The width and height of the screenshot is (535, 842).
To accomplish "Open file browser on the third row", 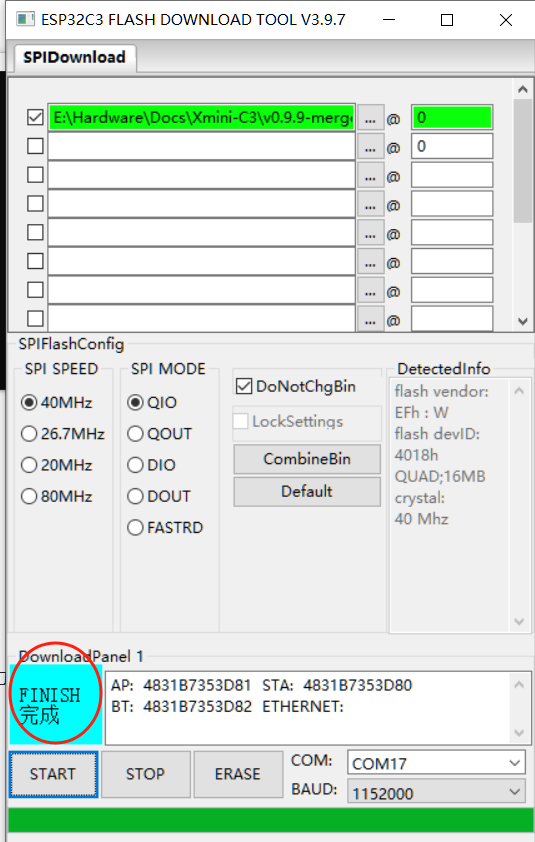I will click(370, 176).
